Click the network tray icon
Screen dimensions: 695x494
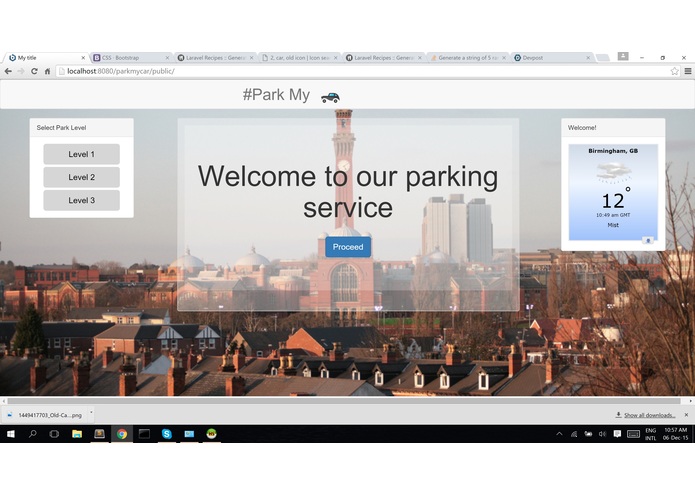pos(574,434)
